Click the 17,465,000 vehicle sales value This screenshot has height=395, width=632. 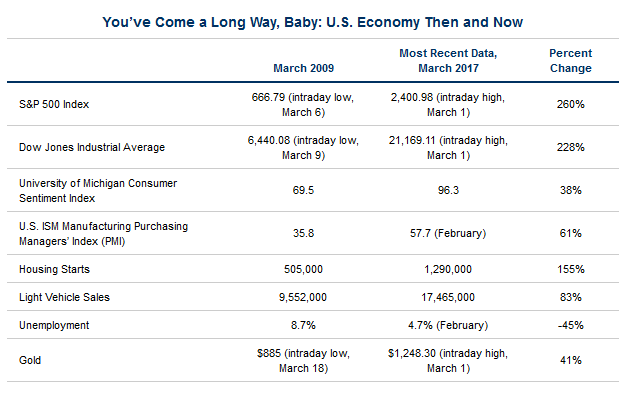(x=448, y=297)
